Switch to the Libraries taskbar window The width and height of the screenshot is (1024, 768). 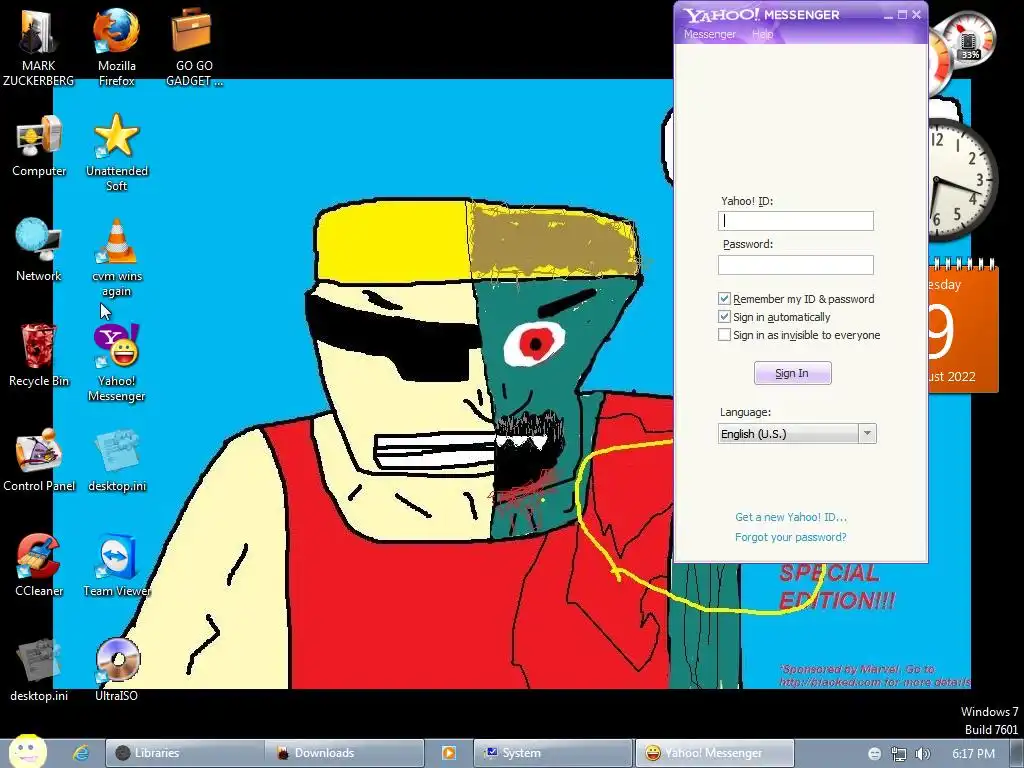[x=185, y=753]
